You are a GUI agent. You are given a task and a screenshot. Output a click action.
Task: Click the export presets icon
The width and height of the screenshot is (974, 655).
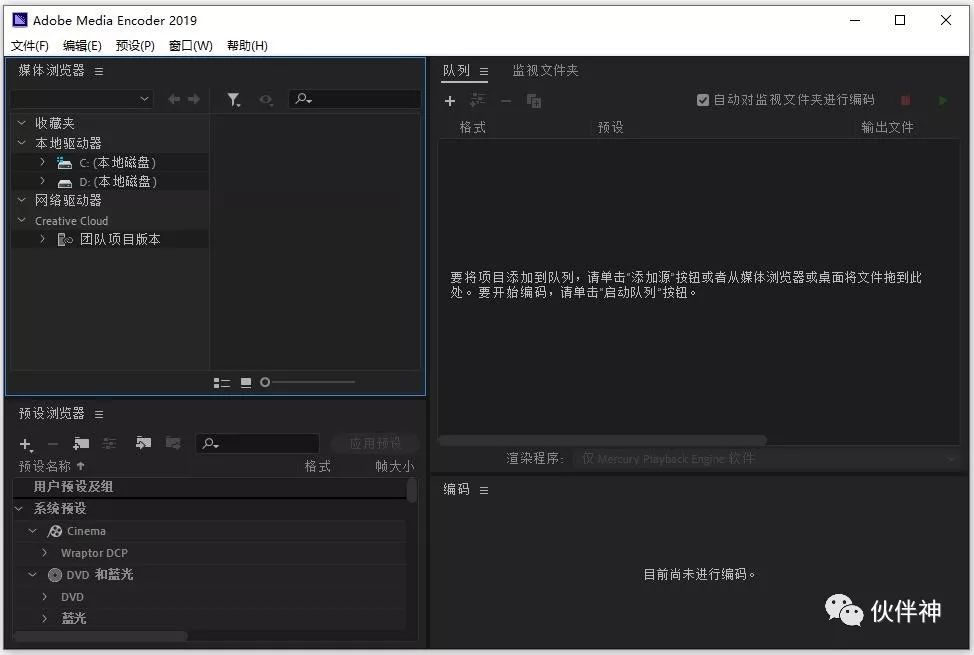(173, 443)
